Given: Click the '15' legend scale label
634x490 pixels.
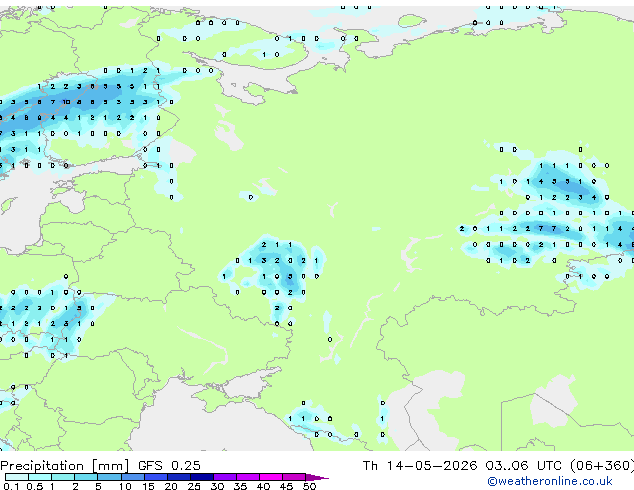Looking at the screenshot, I should point(148,486).
